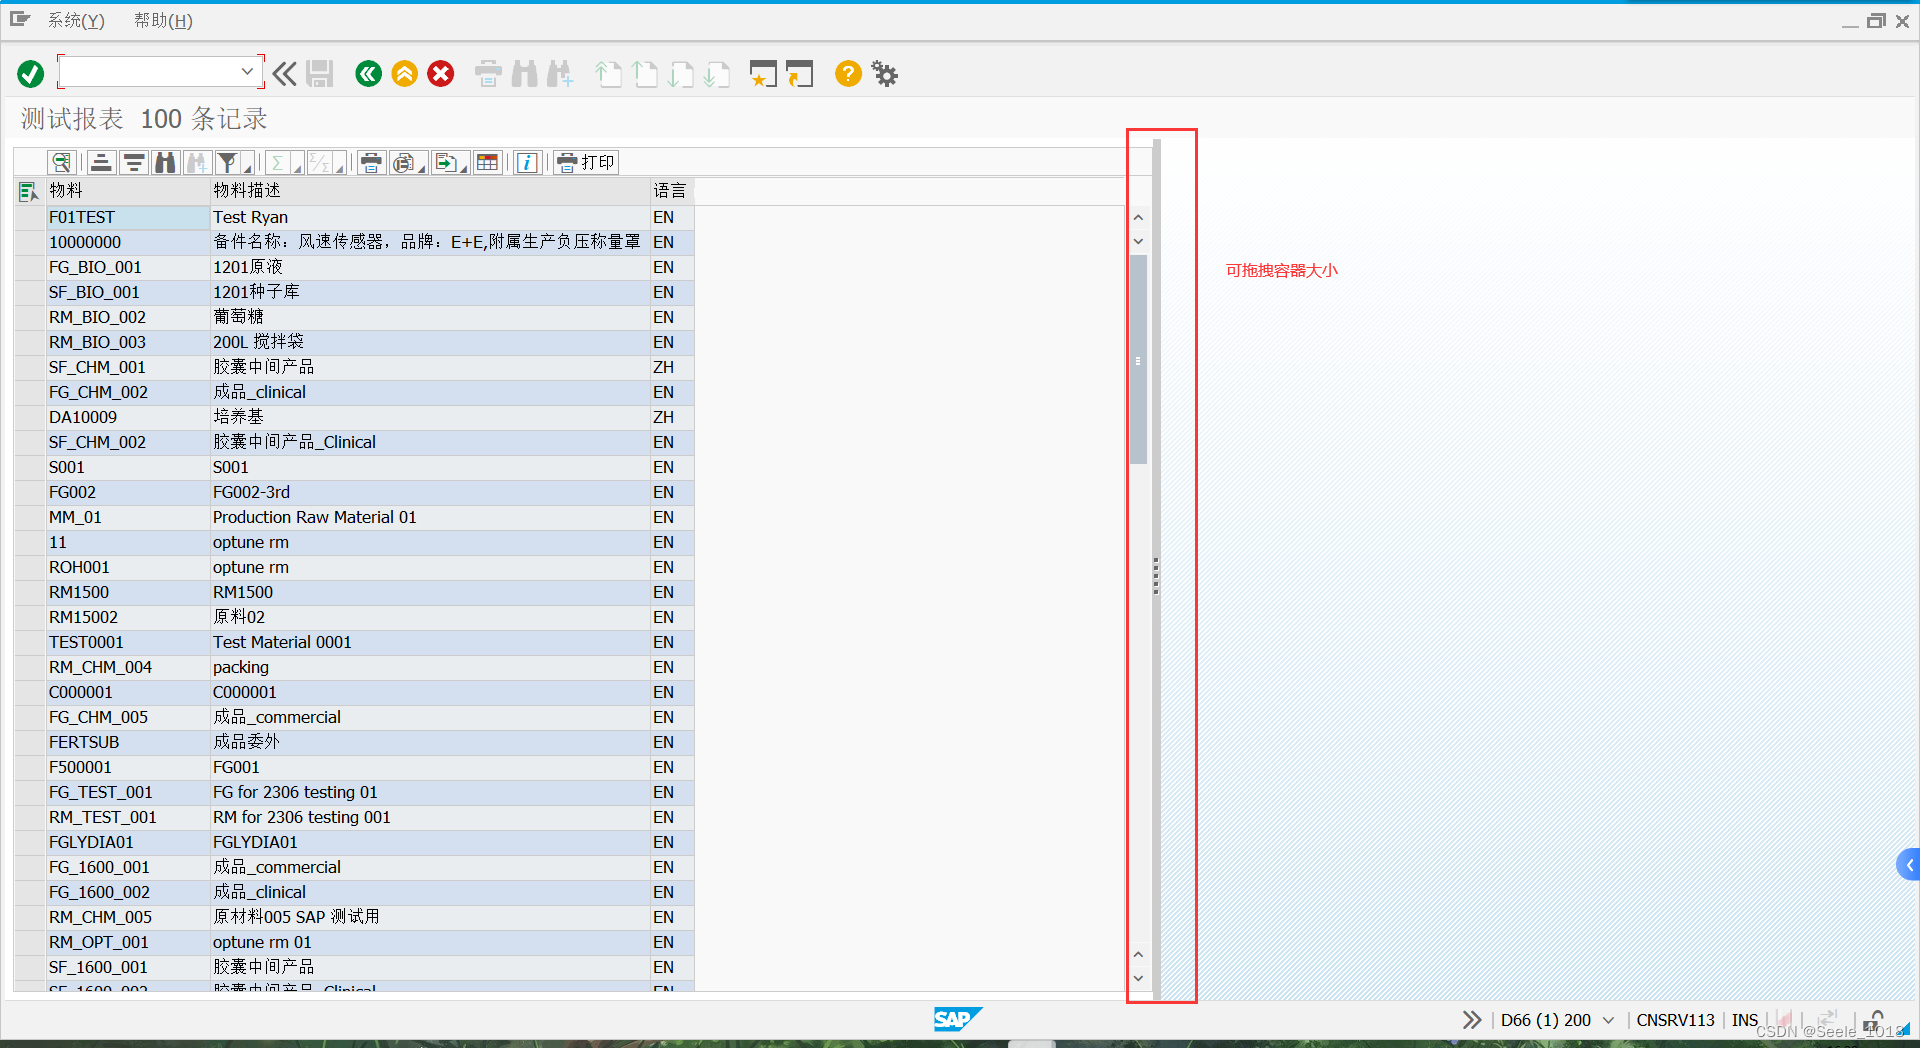
Task: Click the container splitter drag handle
Action: (1156, 577)
